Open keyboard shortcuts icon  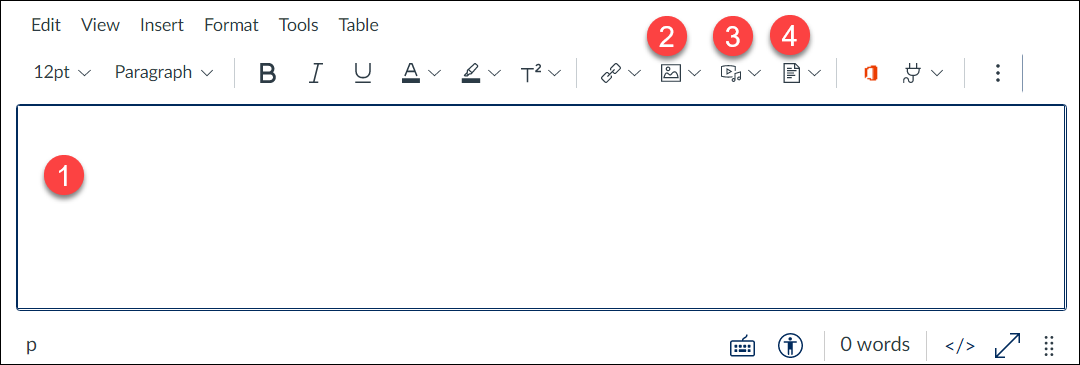[x=742, y=344]
